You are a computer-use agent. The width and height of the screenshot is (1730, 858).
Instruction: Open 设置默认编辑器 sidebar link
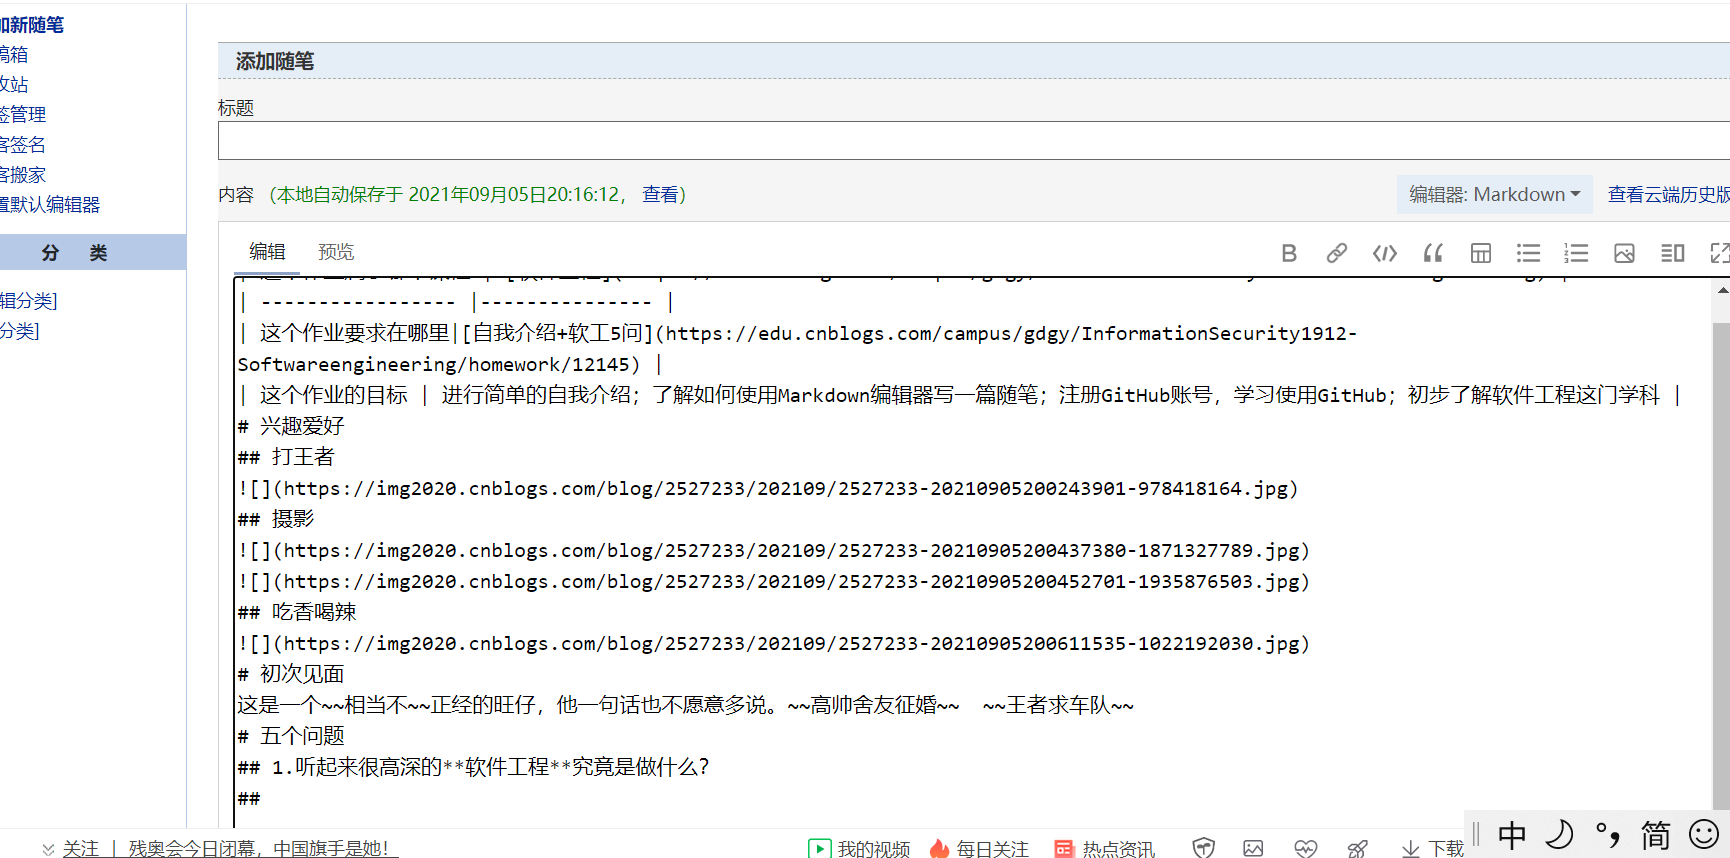tap(50, 205)
